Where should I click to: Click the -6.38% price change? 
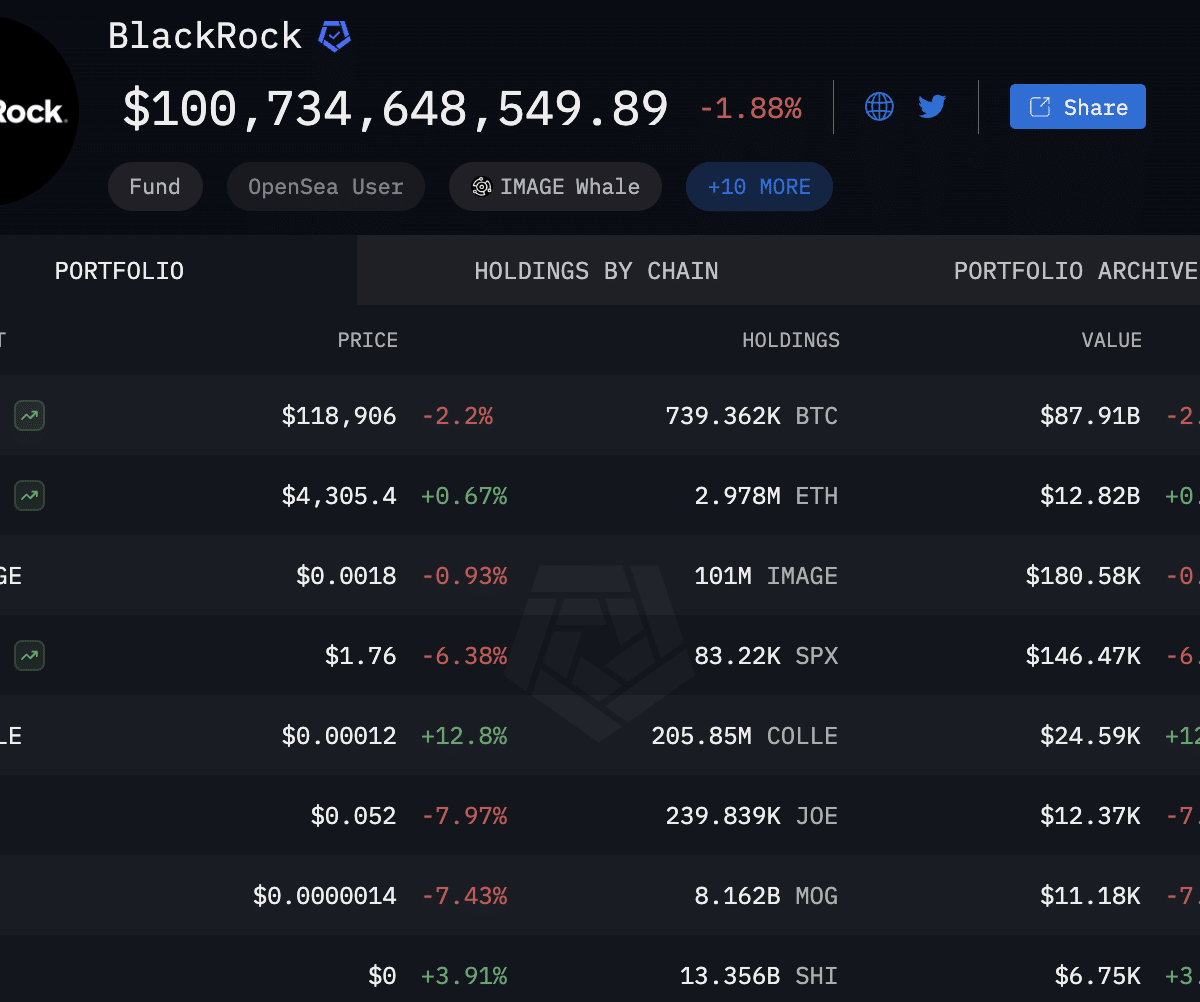click(464, 656)
